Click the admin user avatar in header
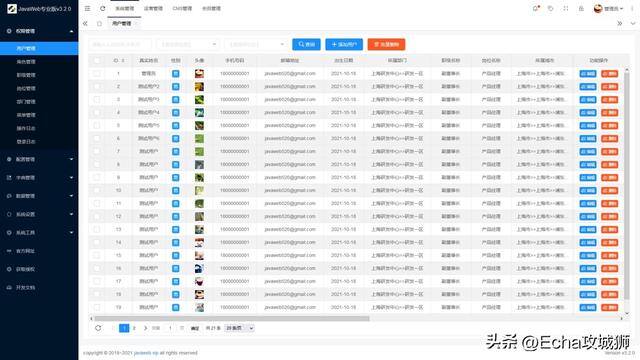The image size is (640, 360). pyautogui.click(x=598, y=8)
